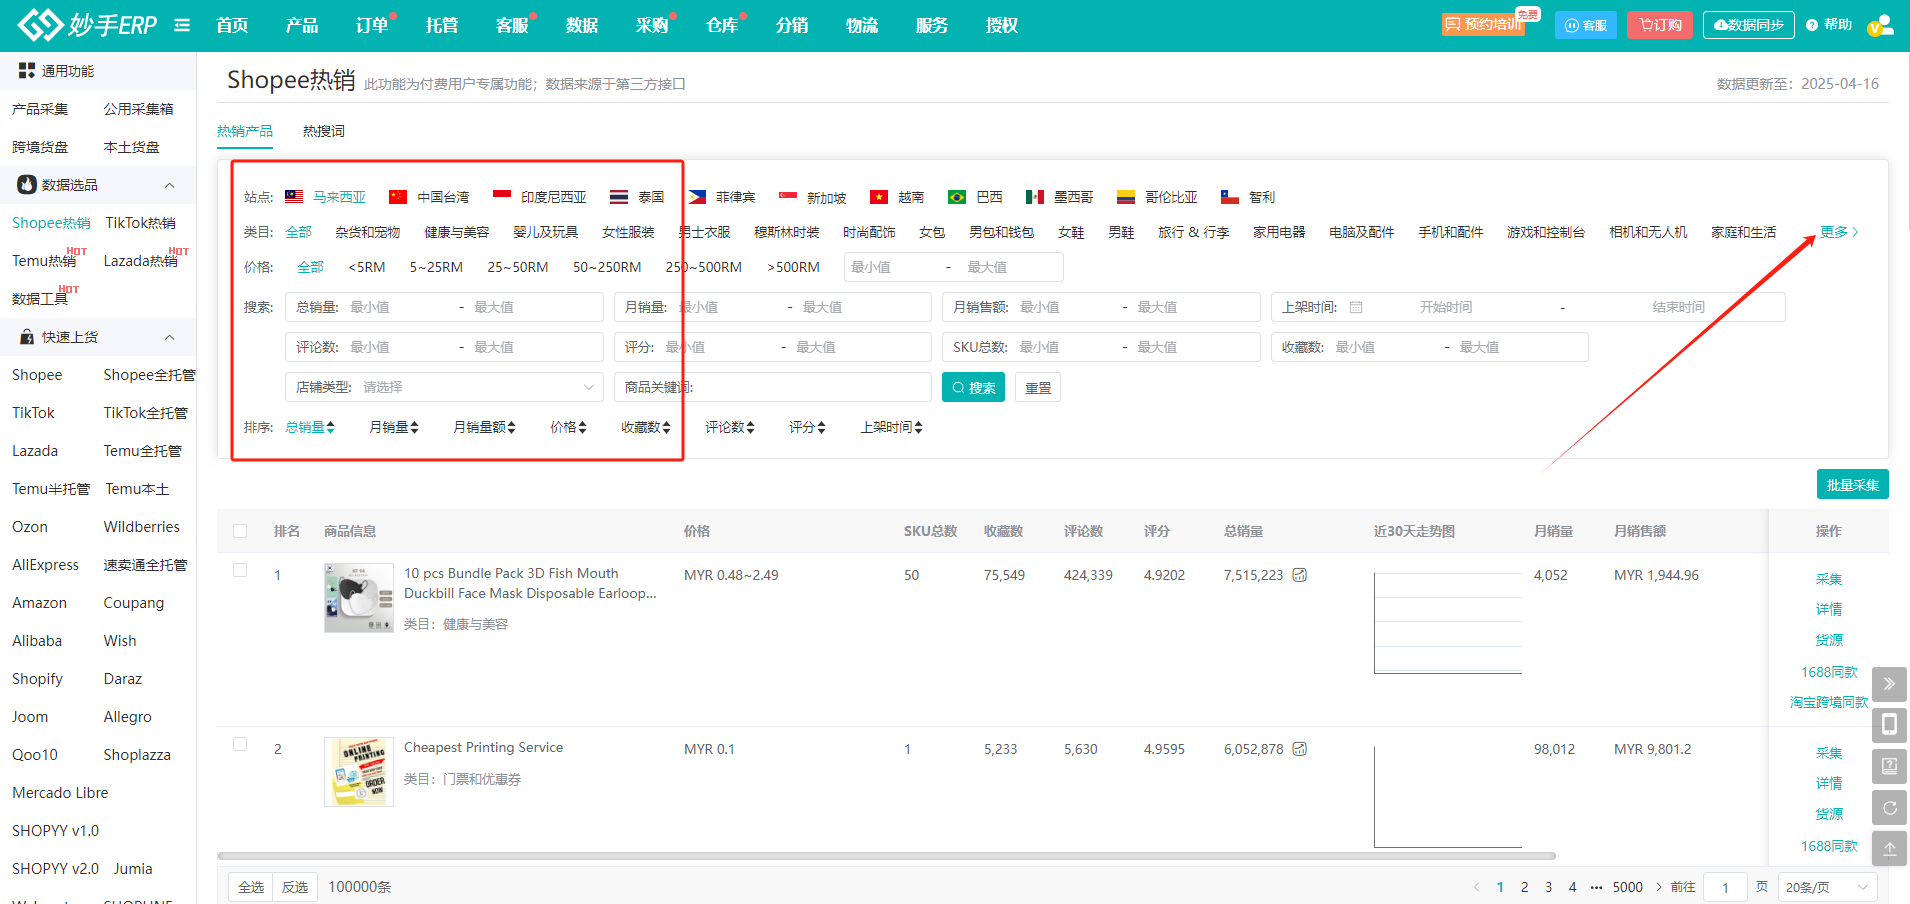
Task: Click the double-chevron expand floating icon
Action: tap(1889, 684)
